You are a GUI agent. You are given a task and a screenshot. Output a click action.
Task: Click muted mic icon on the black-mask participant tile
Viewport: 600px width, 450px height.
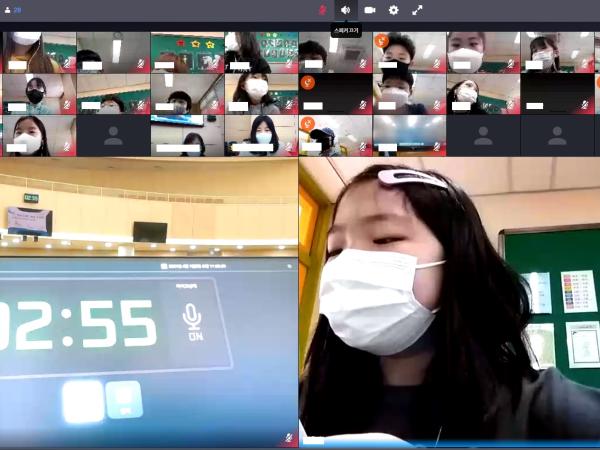(67, 105)
